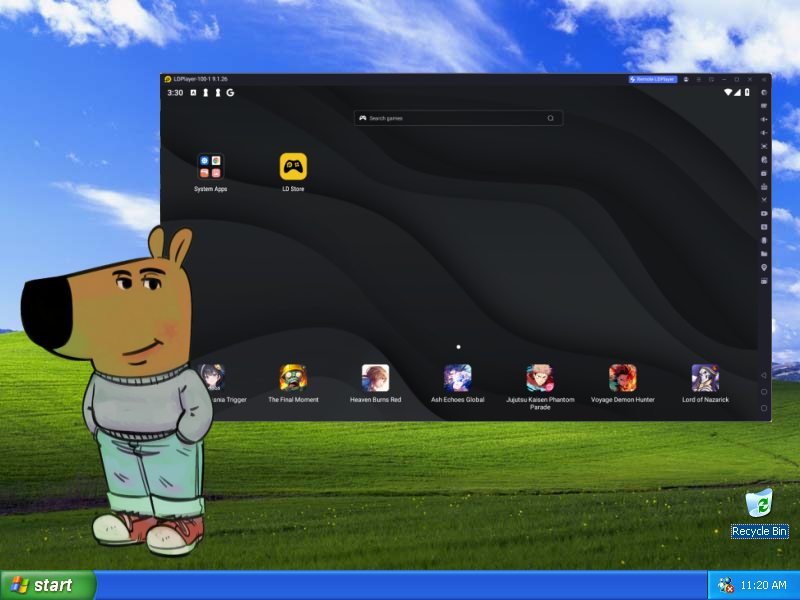This screenshot has width=800, height=600.
Task: Take a screenshot with the scissors icon
Action: [764, 200]
